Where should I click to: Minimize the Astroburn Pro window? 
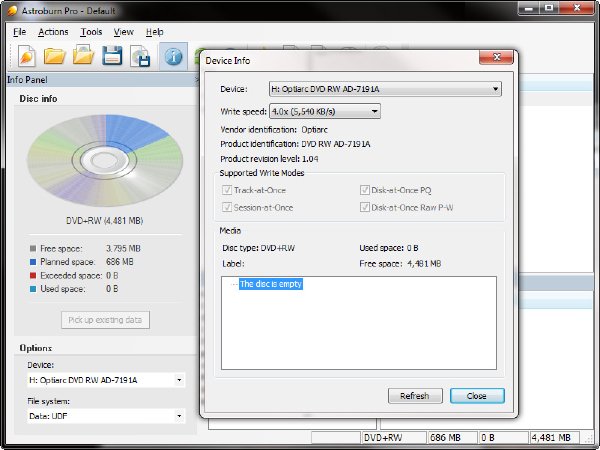(529, 9)
